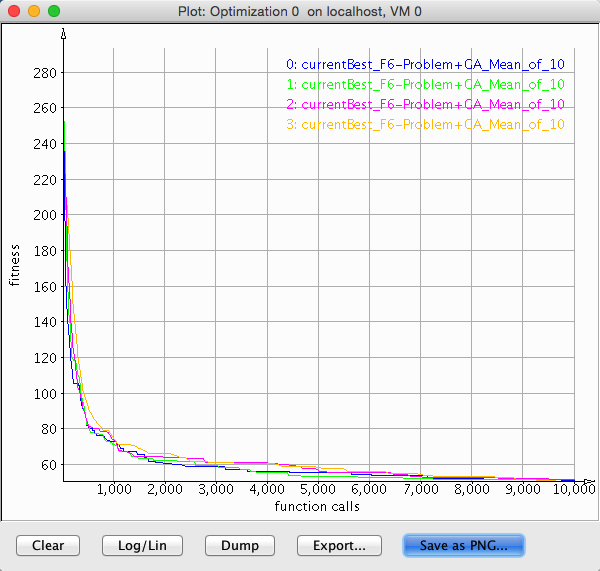Screen dimensions: 600x571
Task: Click the y-axis arrowhead at top
Action: click(64, 34)
